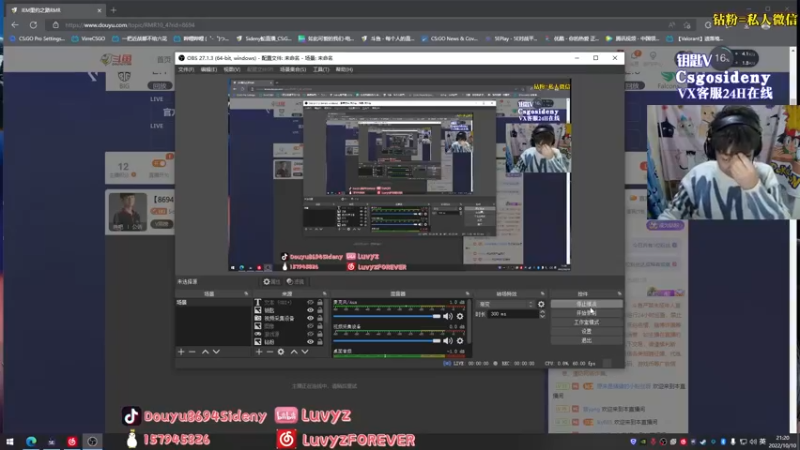Open scene transition properties gear

click(x=541, y=304)
